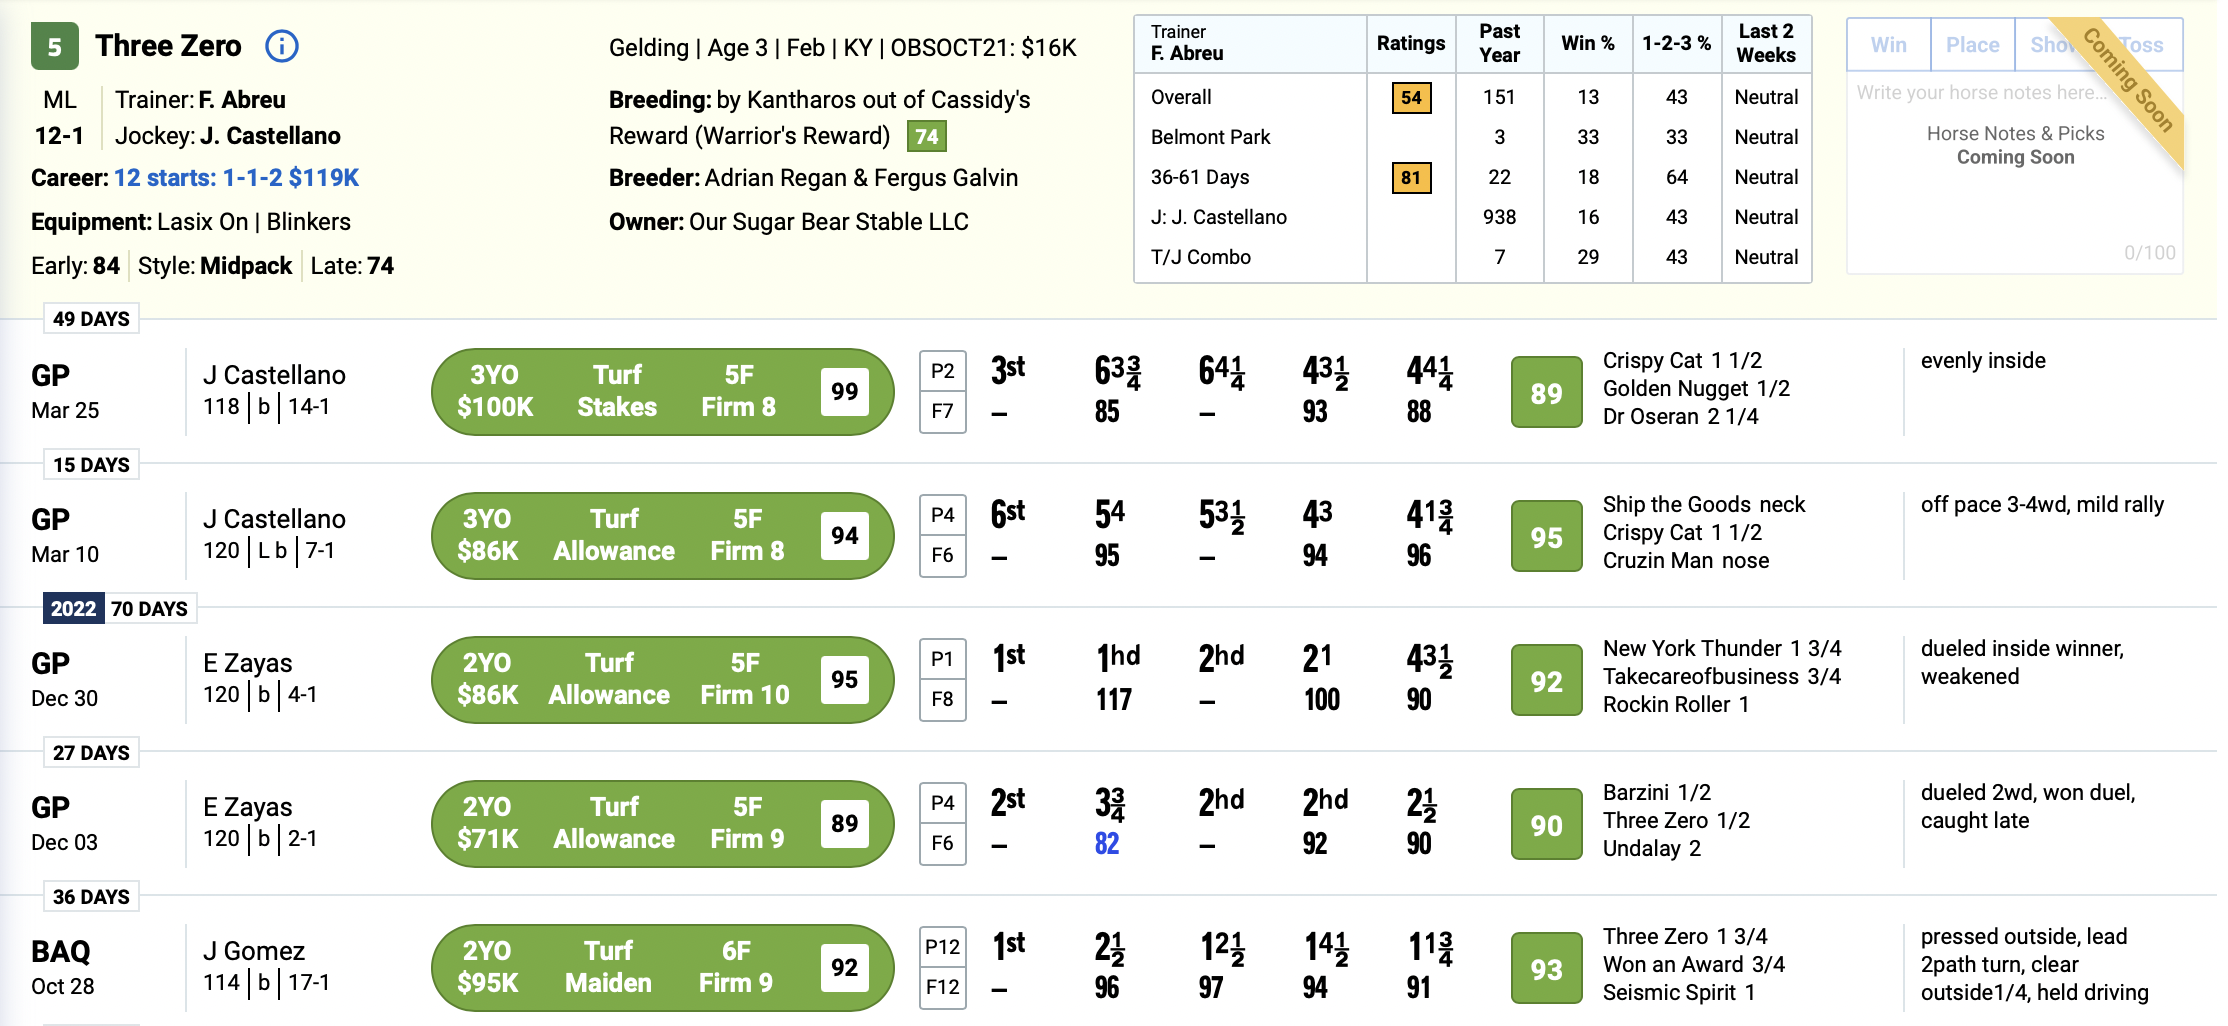Select the Place tab in notes panel

[x=1972, y=45]
